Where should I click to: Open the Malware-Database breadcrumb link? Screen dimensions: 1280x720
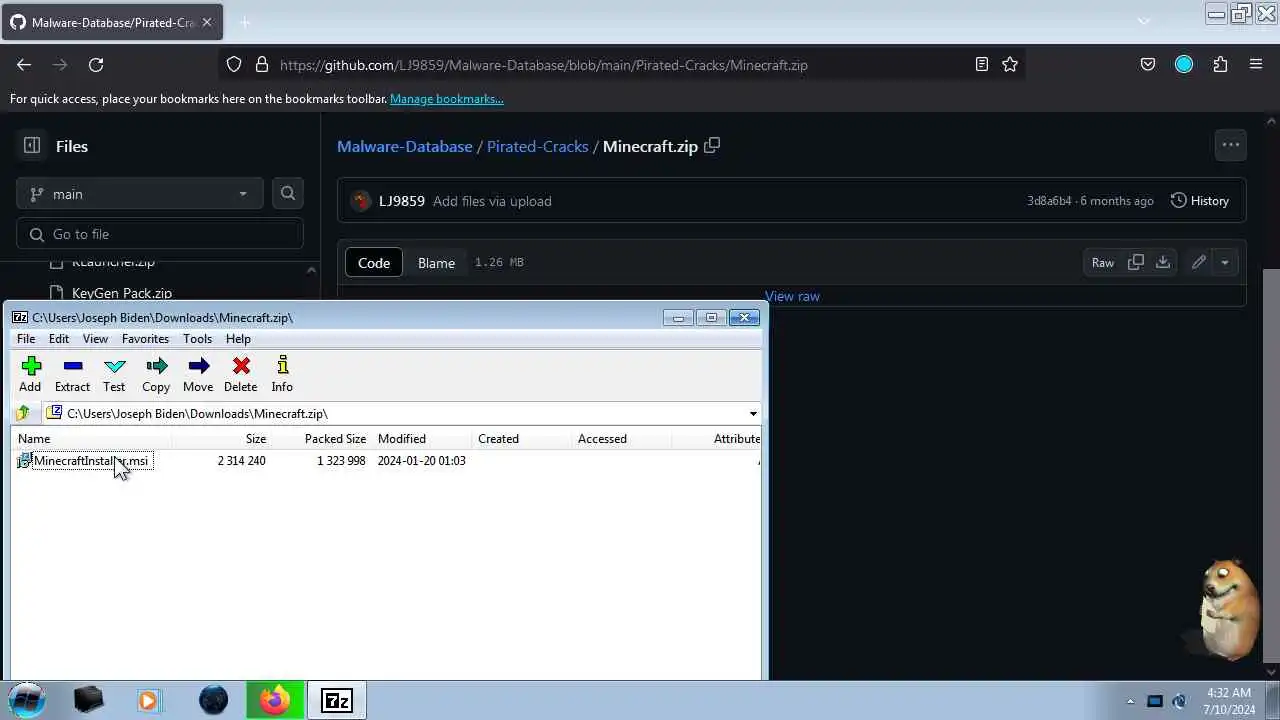click(405, 146)
